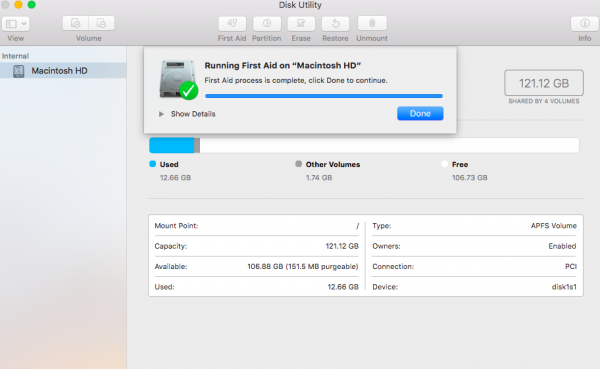Image resolution: width=600 pixels, height=369 pixels.
Task: Click the "PCI" connection value
Action: point(571,266)
